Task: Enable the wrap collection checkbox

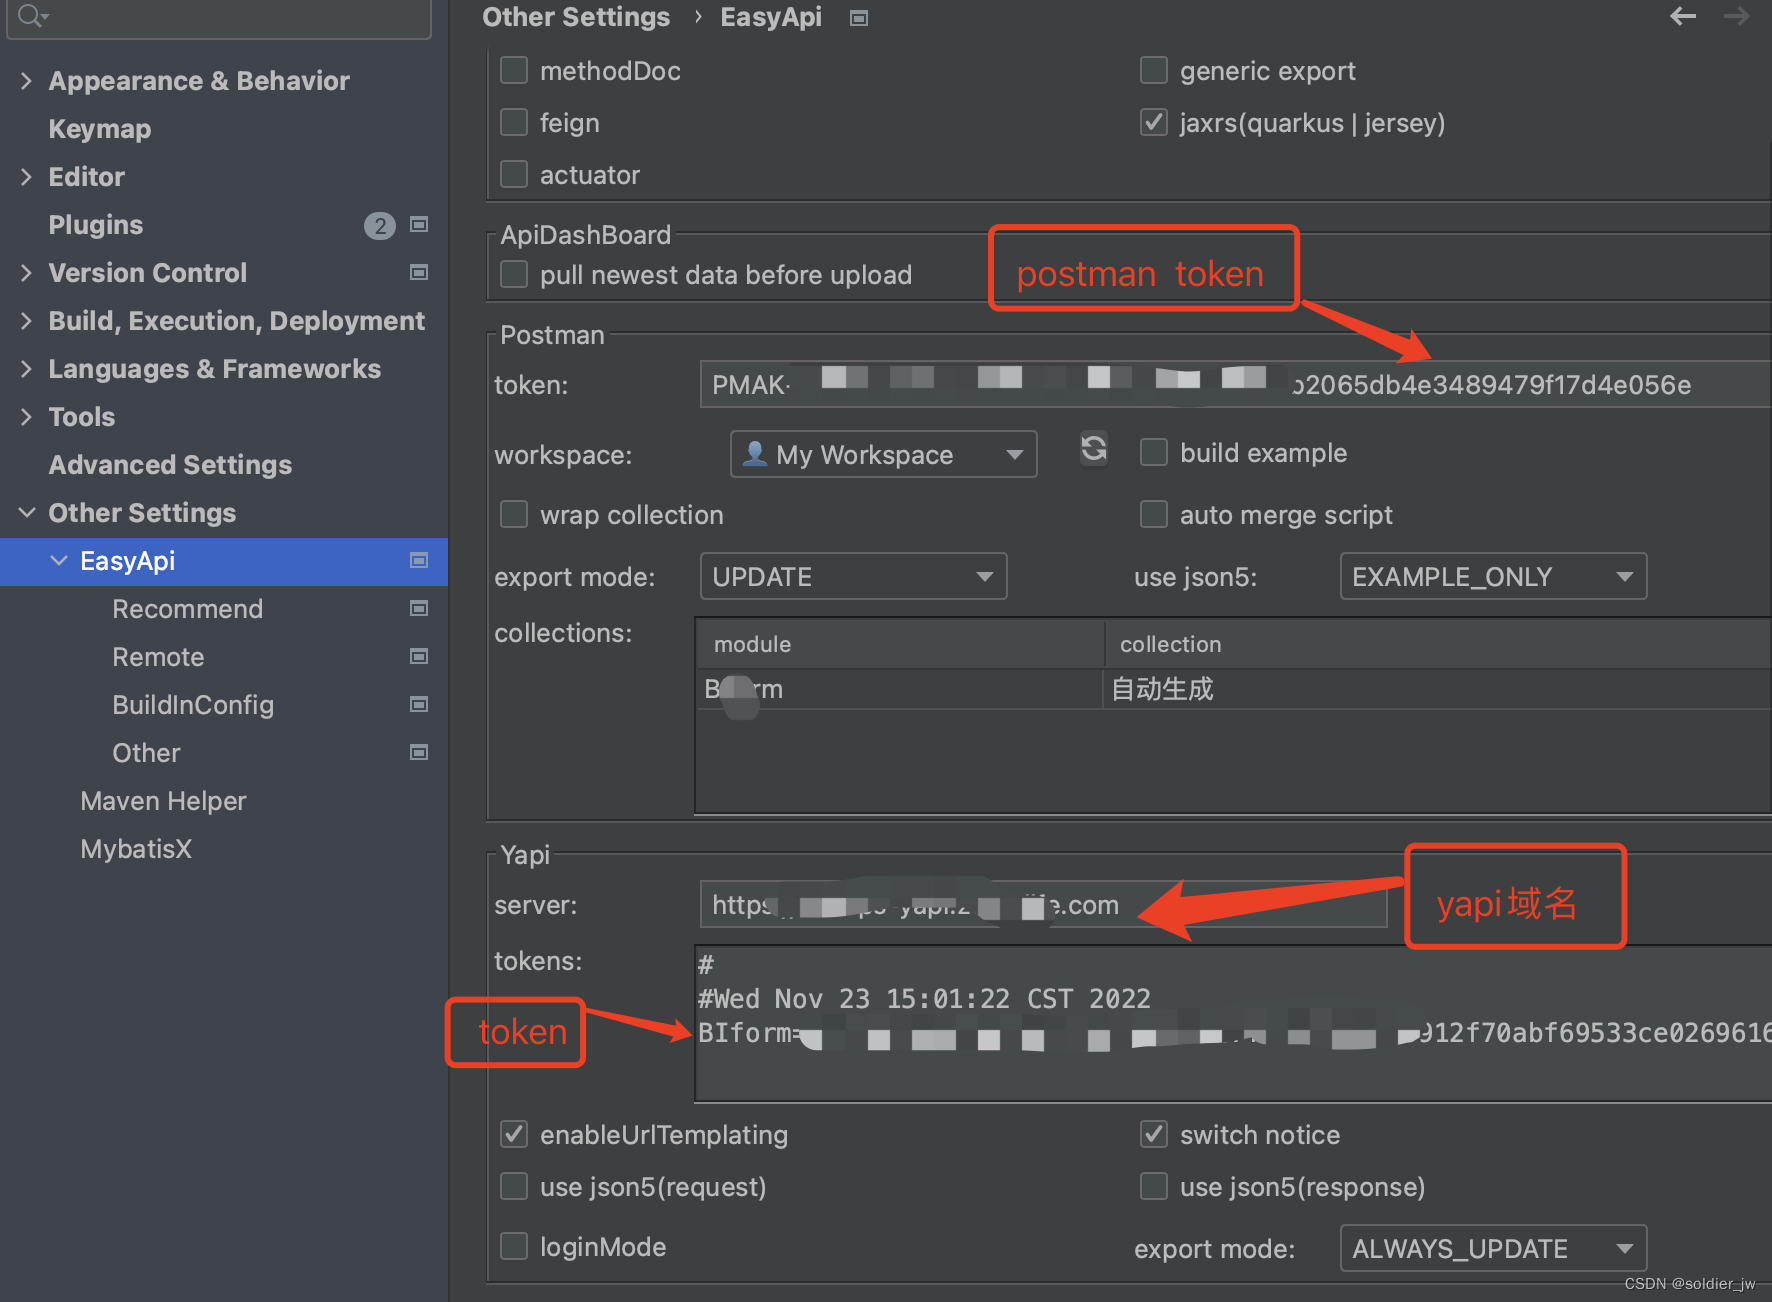Action: [x=514, y=514]
